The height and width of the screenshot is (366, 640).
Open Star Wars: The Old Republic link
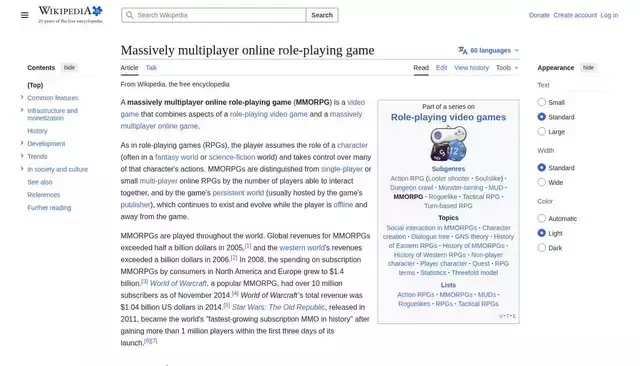click(278, 307)
